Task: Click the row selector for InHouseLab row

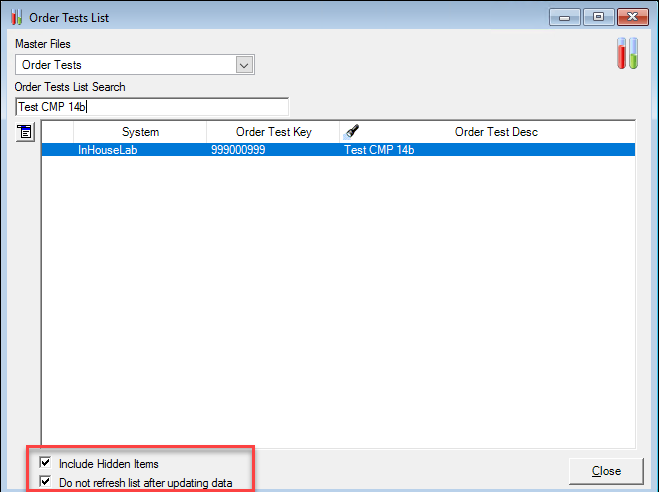Action: coord(57,150)
